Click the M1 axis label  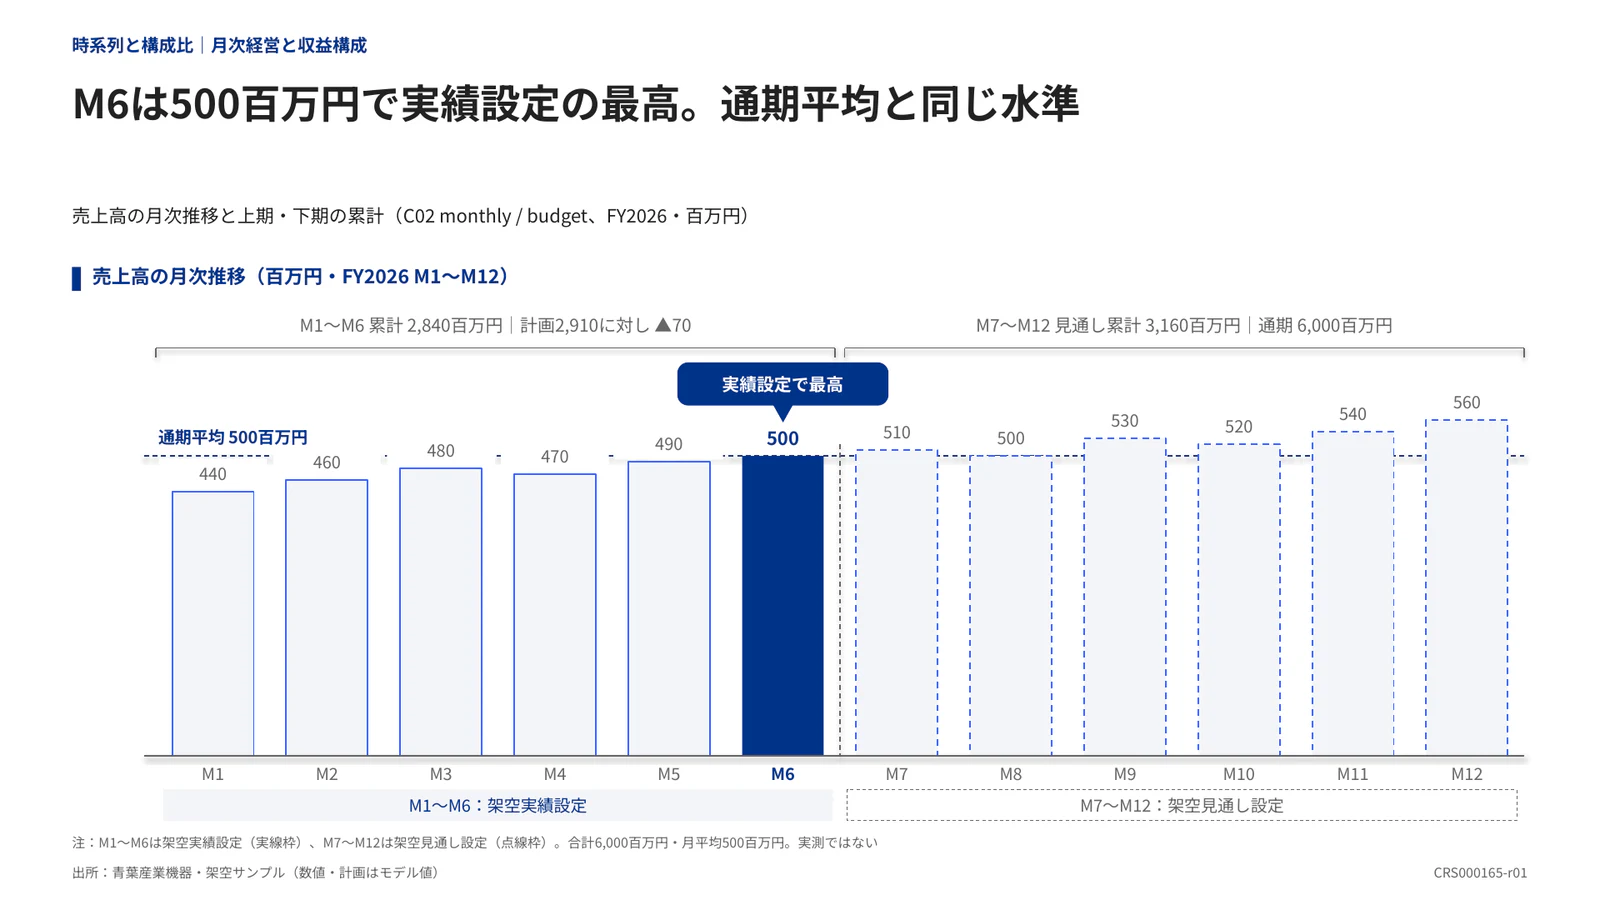coord(213,774)
